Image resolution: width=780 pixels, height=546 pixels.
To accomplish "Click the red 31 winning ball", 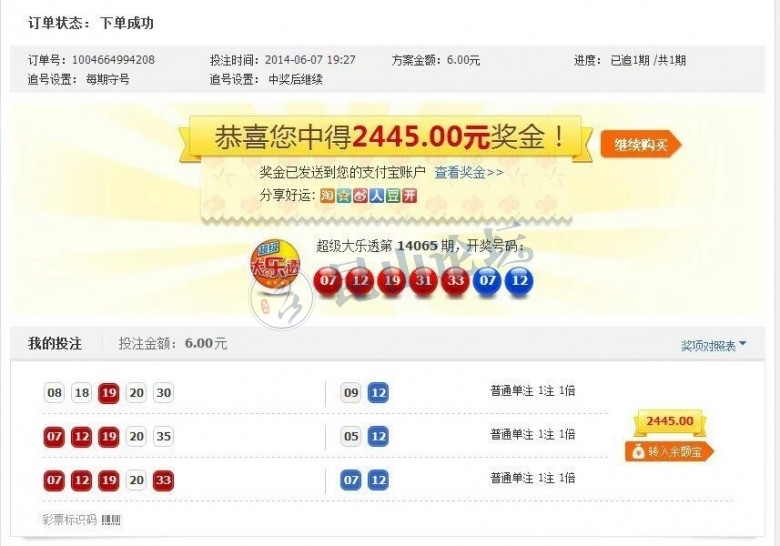I will pyautogui.click(x=423, y=281).
